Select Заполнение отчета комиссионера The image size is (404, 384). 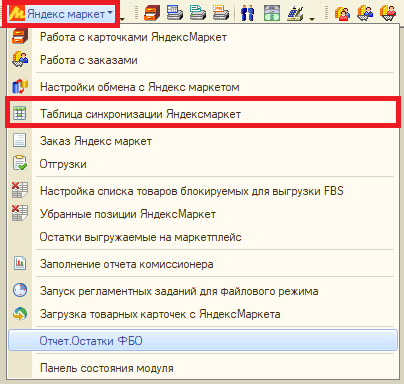pyautogui.click(x=203, y=264)
